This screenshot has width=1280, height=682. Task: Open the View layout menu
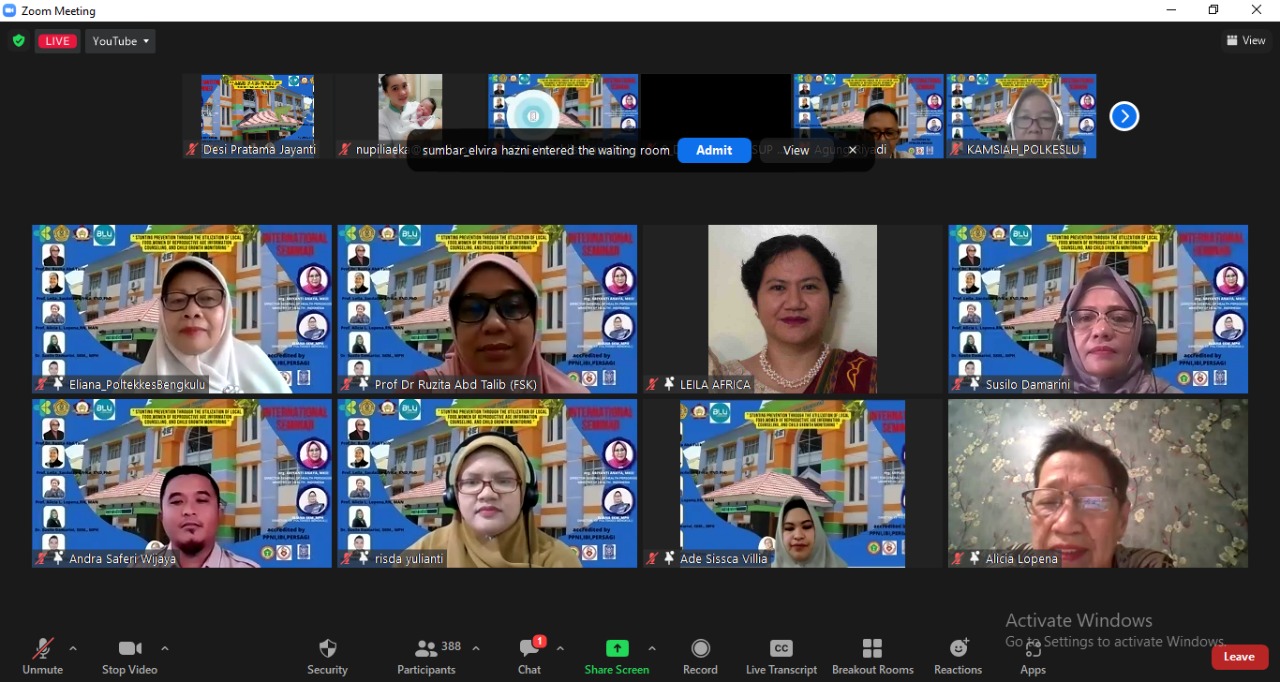[1246, 41]
